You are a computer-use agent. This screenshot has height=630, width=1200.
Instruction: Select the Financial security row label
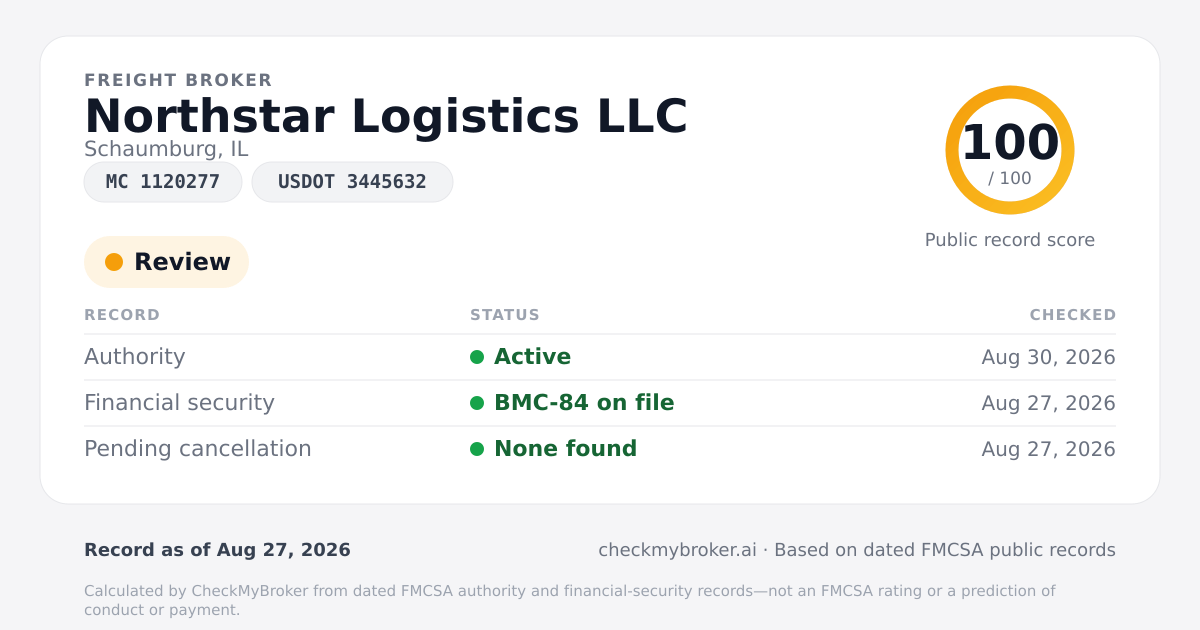(x=179, y=403)
